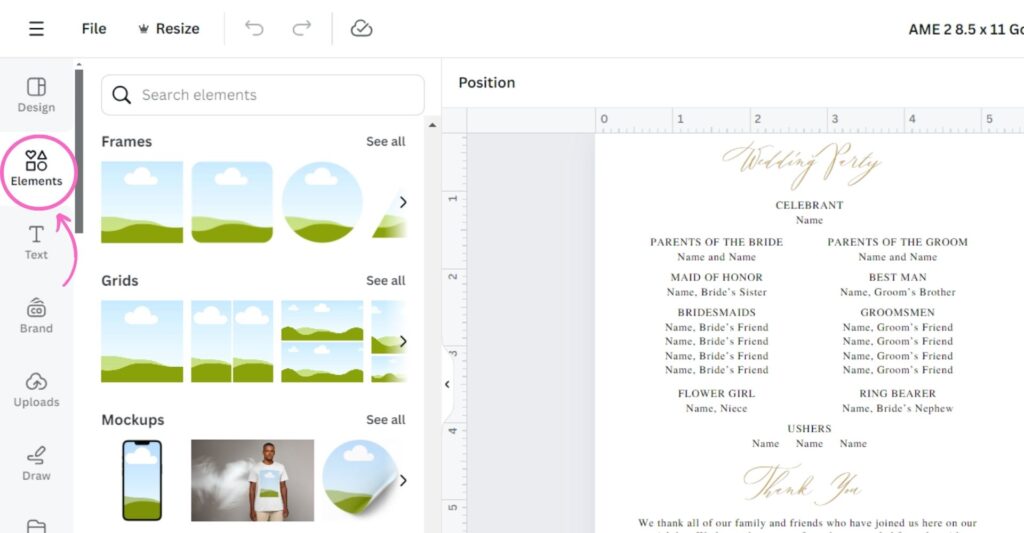
Task: Open the Design sidebar panel
Action: tap(36, 95)
